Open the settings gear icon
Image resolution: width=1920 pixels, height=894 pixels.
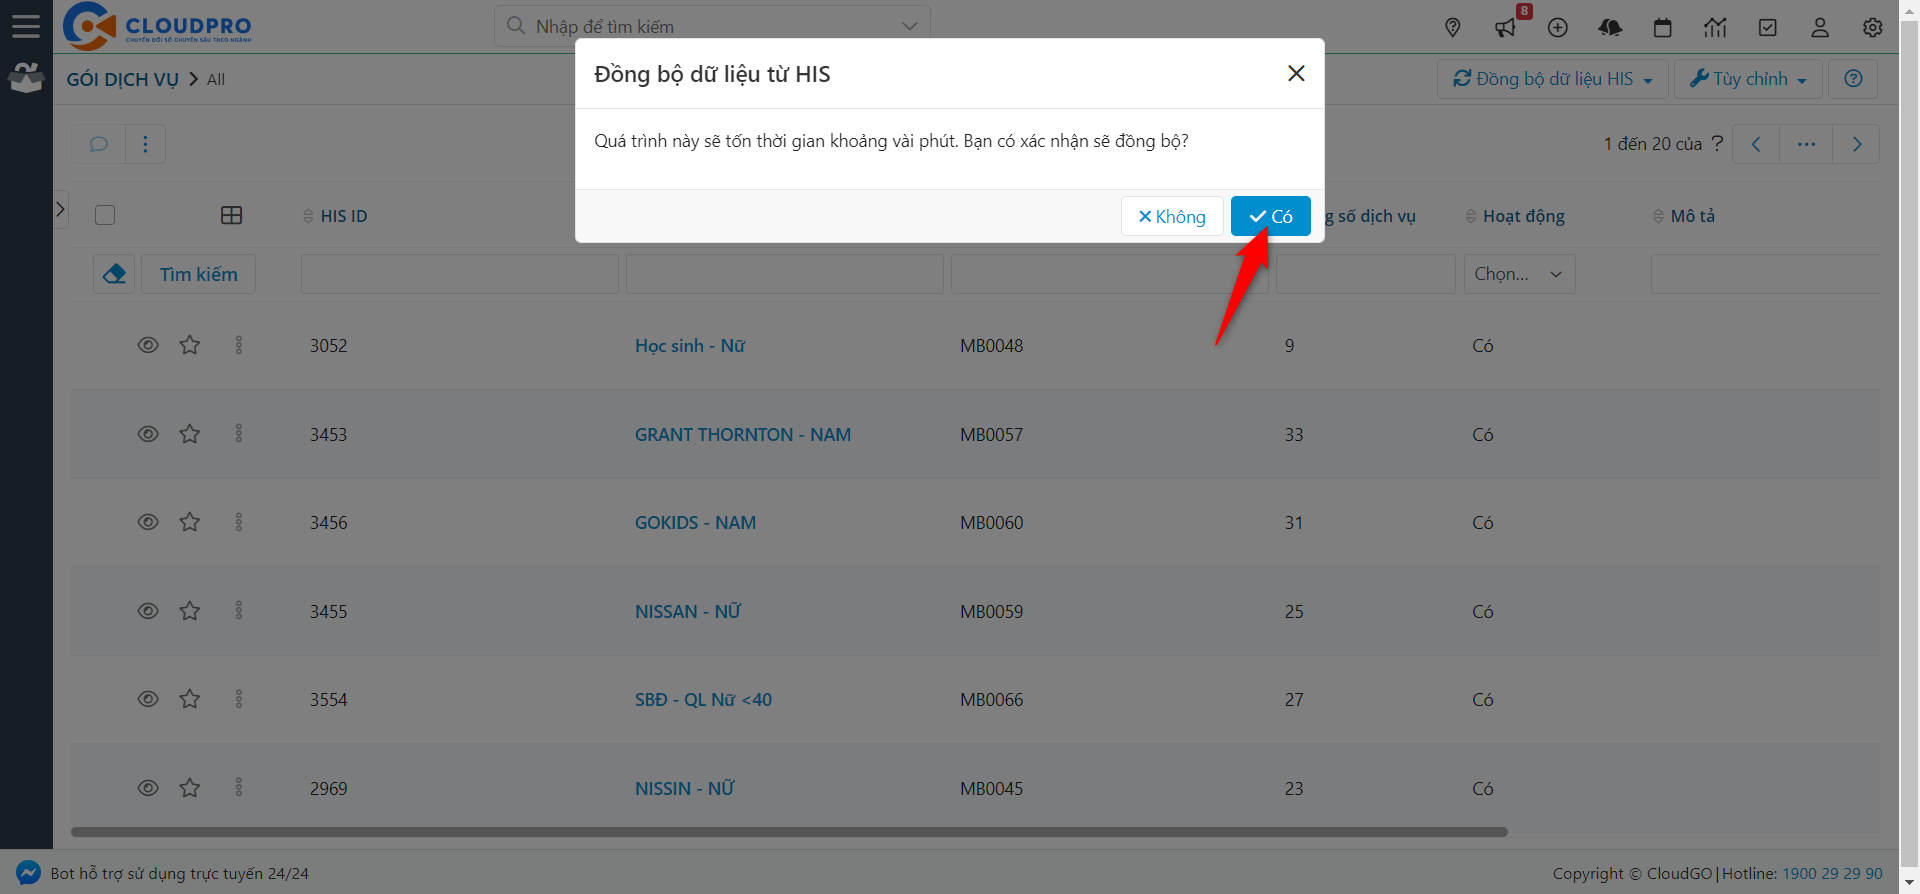point(1873,28)
